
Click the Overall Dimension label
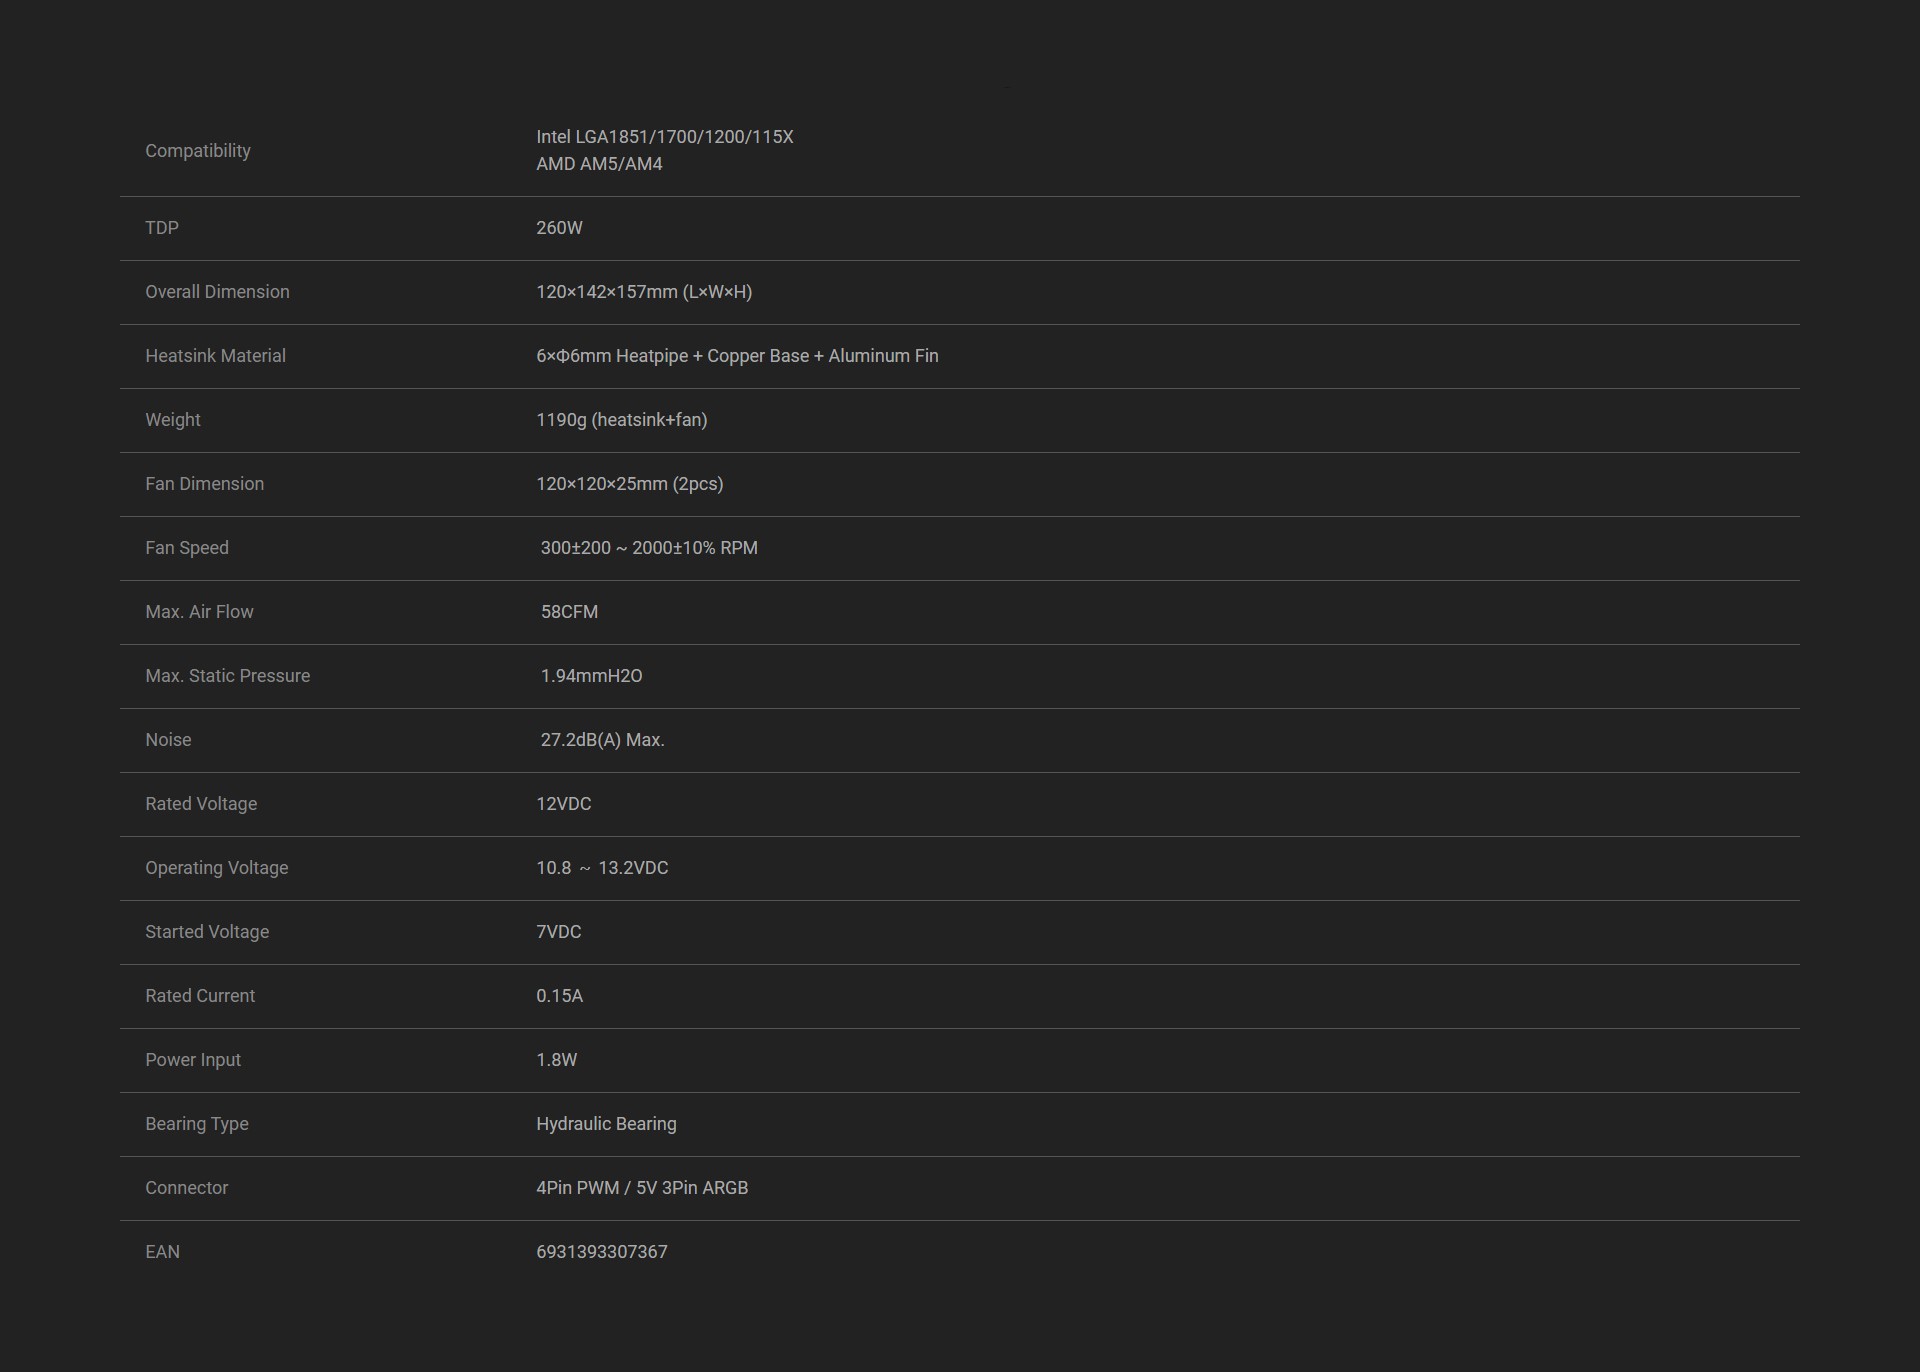coord(217,292)
